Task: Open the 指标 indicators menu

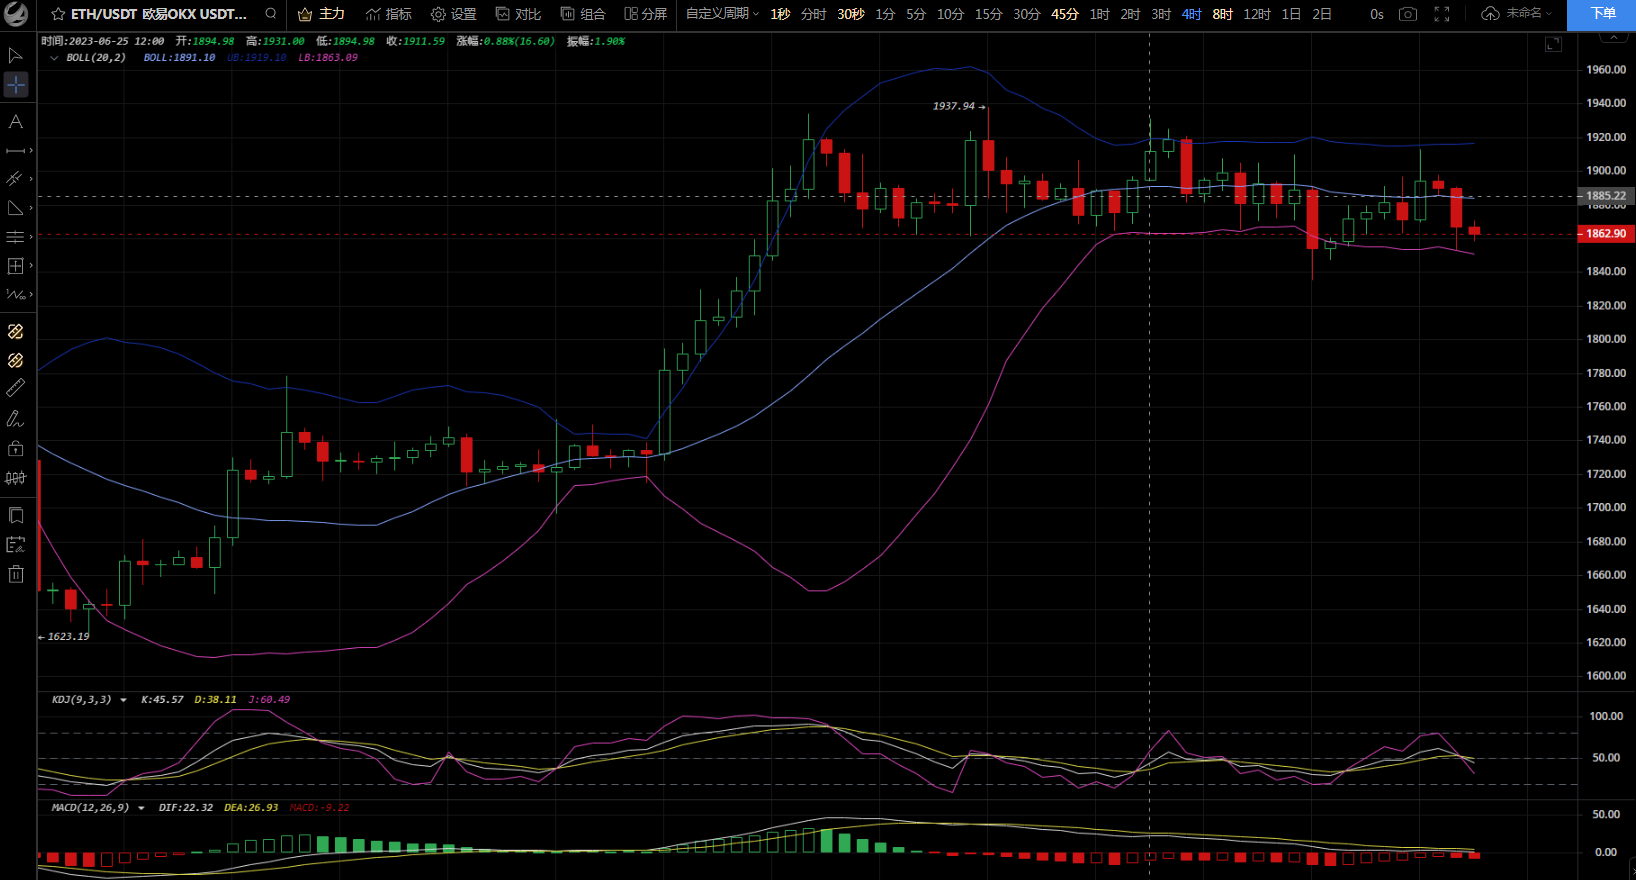Action: [388, 14]
